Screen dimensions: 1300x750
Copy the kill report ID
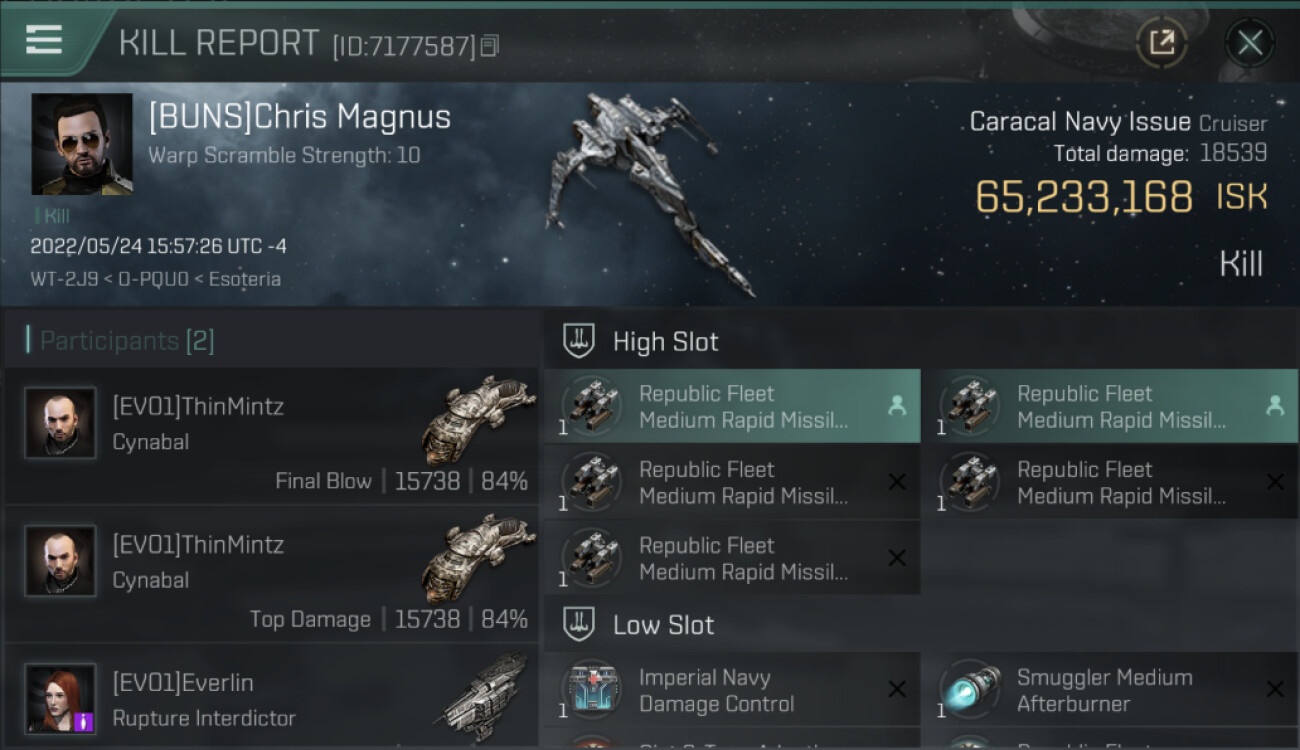coord(489,46)
